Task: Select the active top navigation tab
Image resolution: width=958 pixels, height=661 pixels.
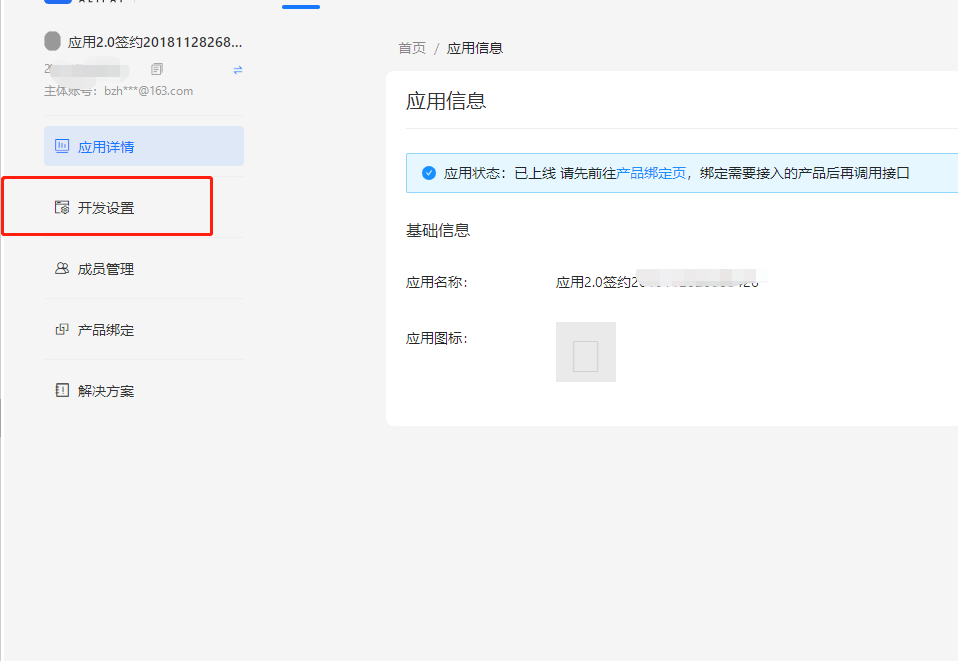Action: (x=300, y=4)
